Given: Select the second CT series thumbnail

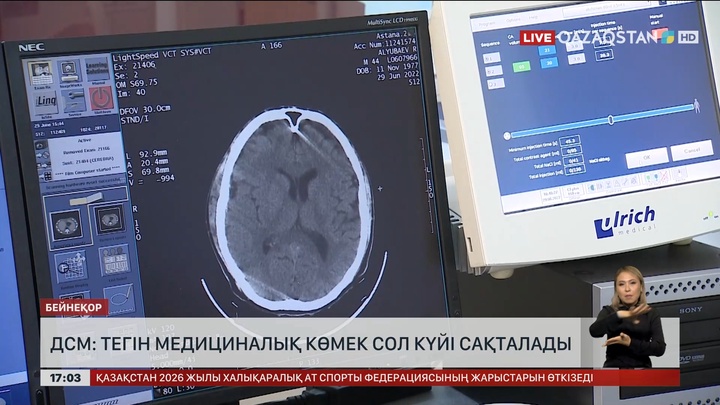Looking at the screenshot, I should [x=110, y=221].
